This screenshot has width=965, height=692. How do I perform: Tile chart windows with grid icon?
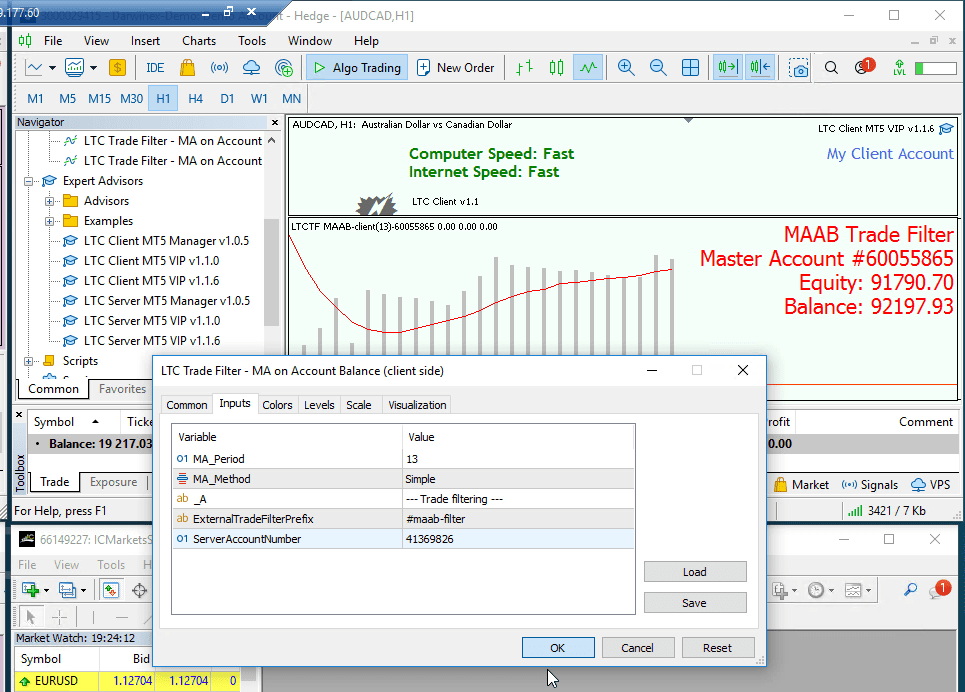691,68
